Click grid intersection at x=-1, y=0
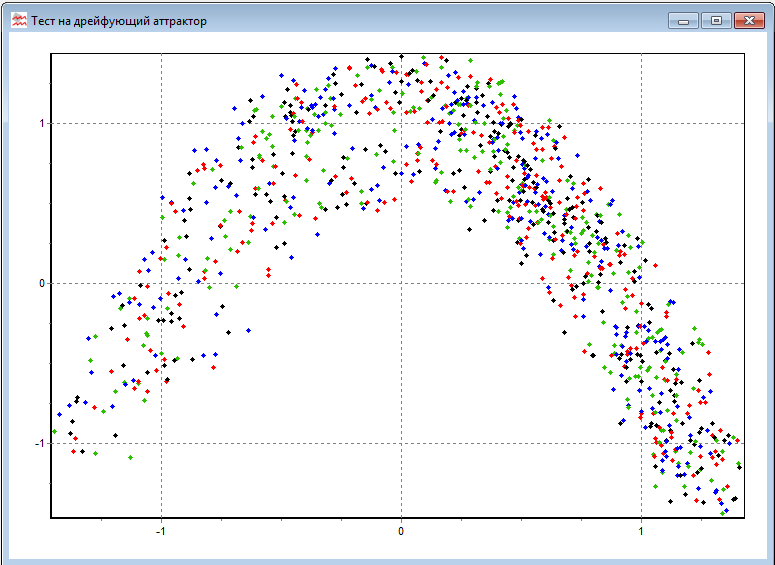Image resolution: width=775 pixels, height=565 pixels. [x=161, y=283]
